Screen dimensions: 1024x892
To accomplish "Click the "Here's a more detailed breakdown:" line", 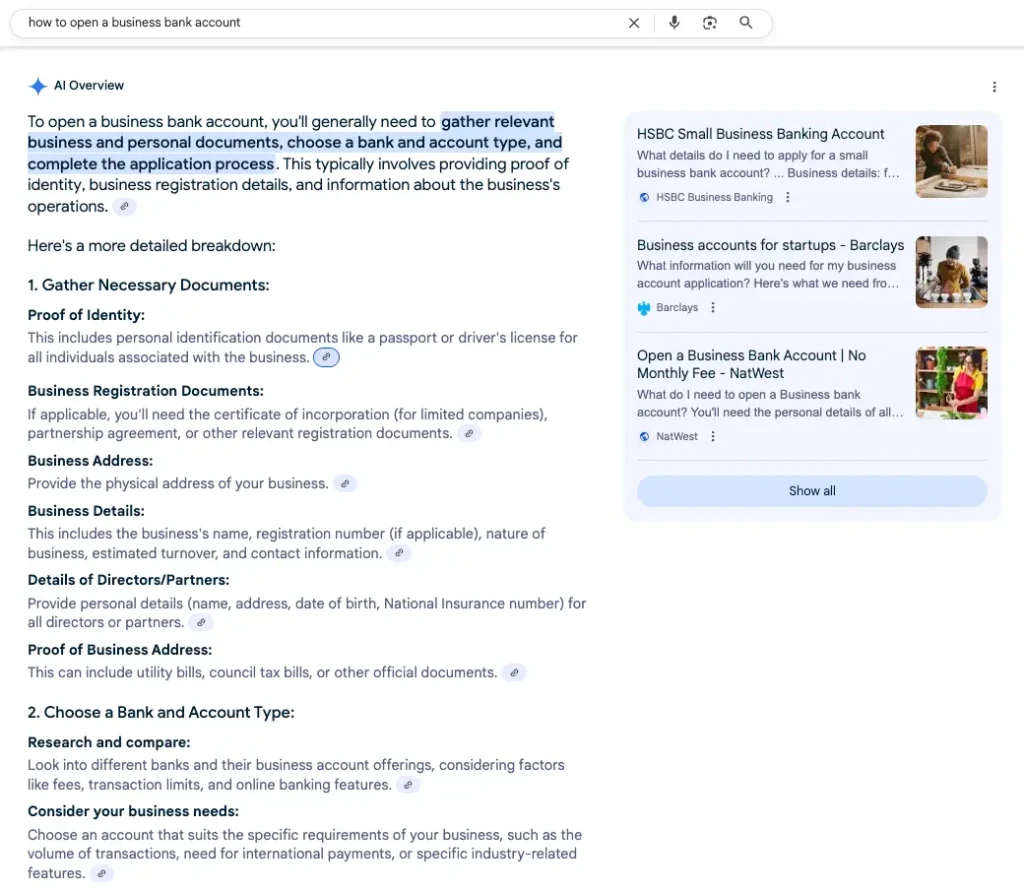I will coord(152,246).
